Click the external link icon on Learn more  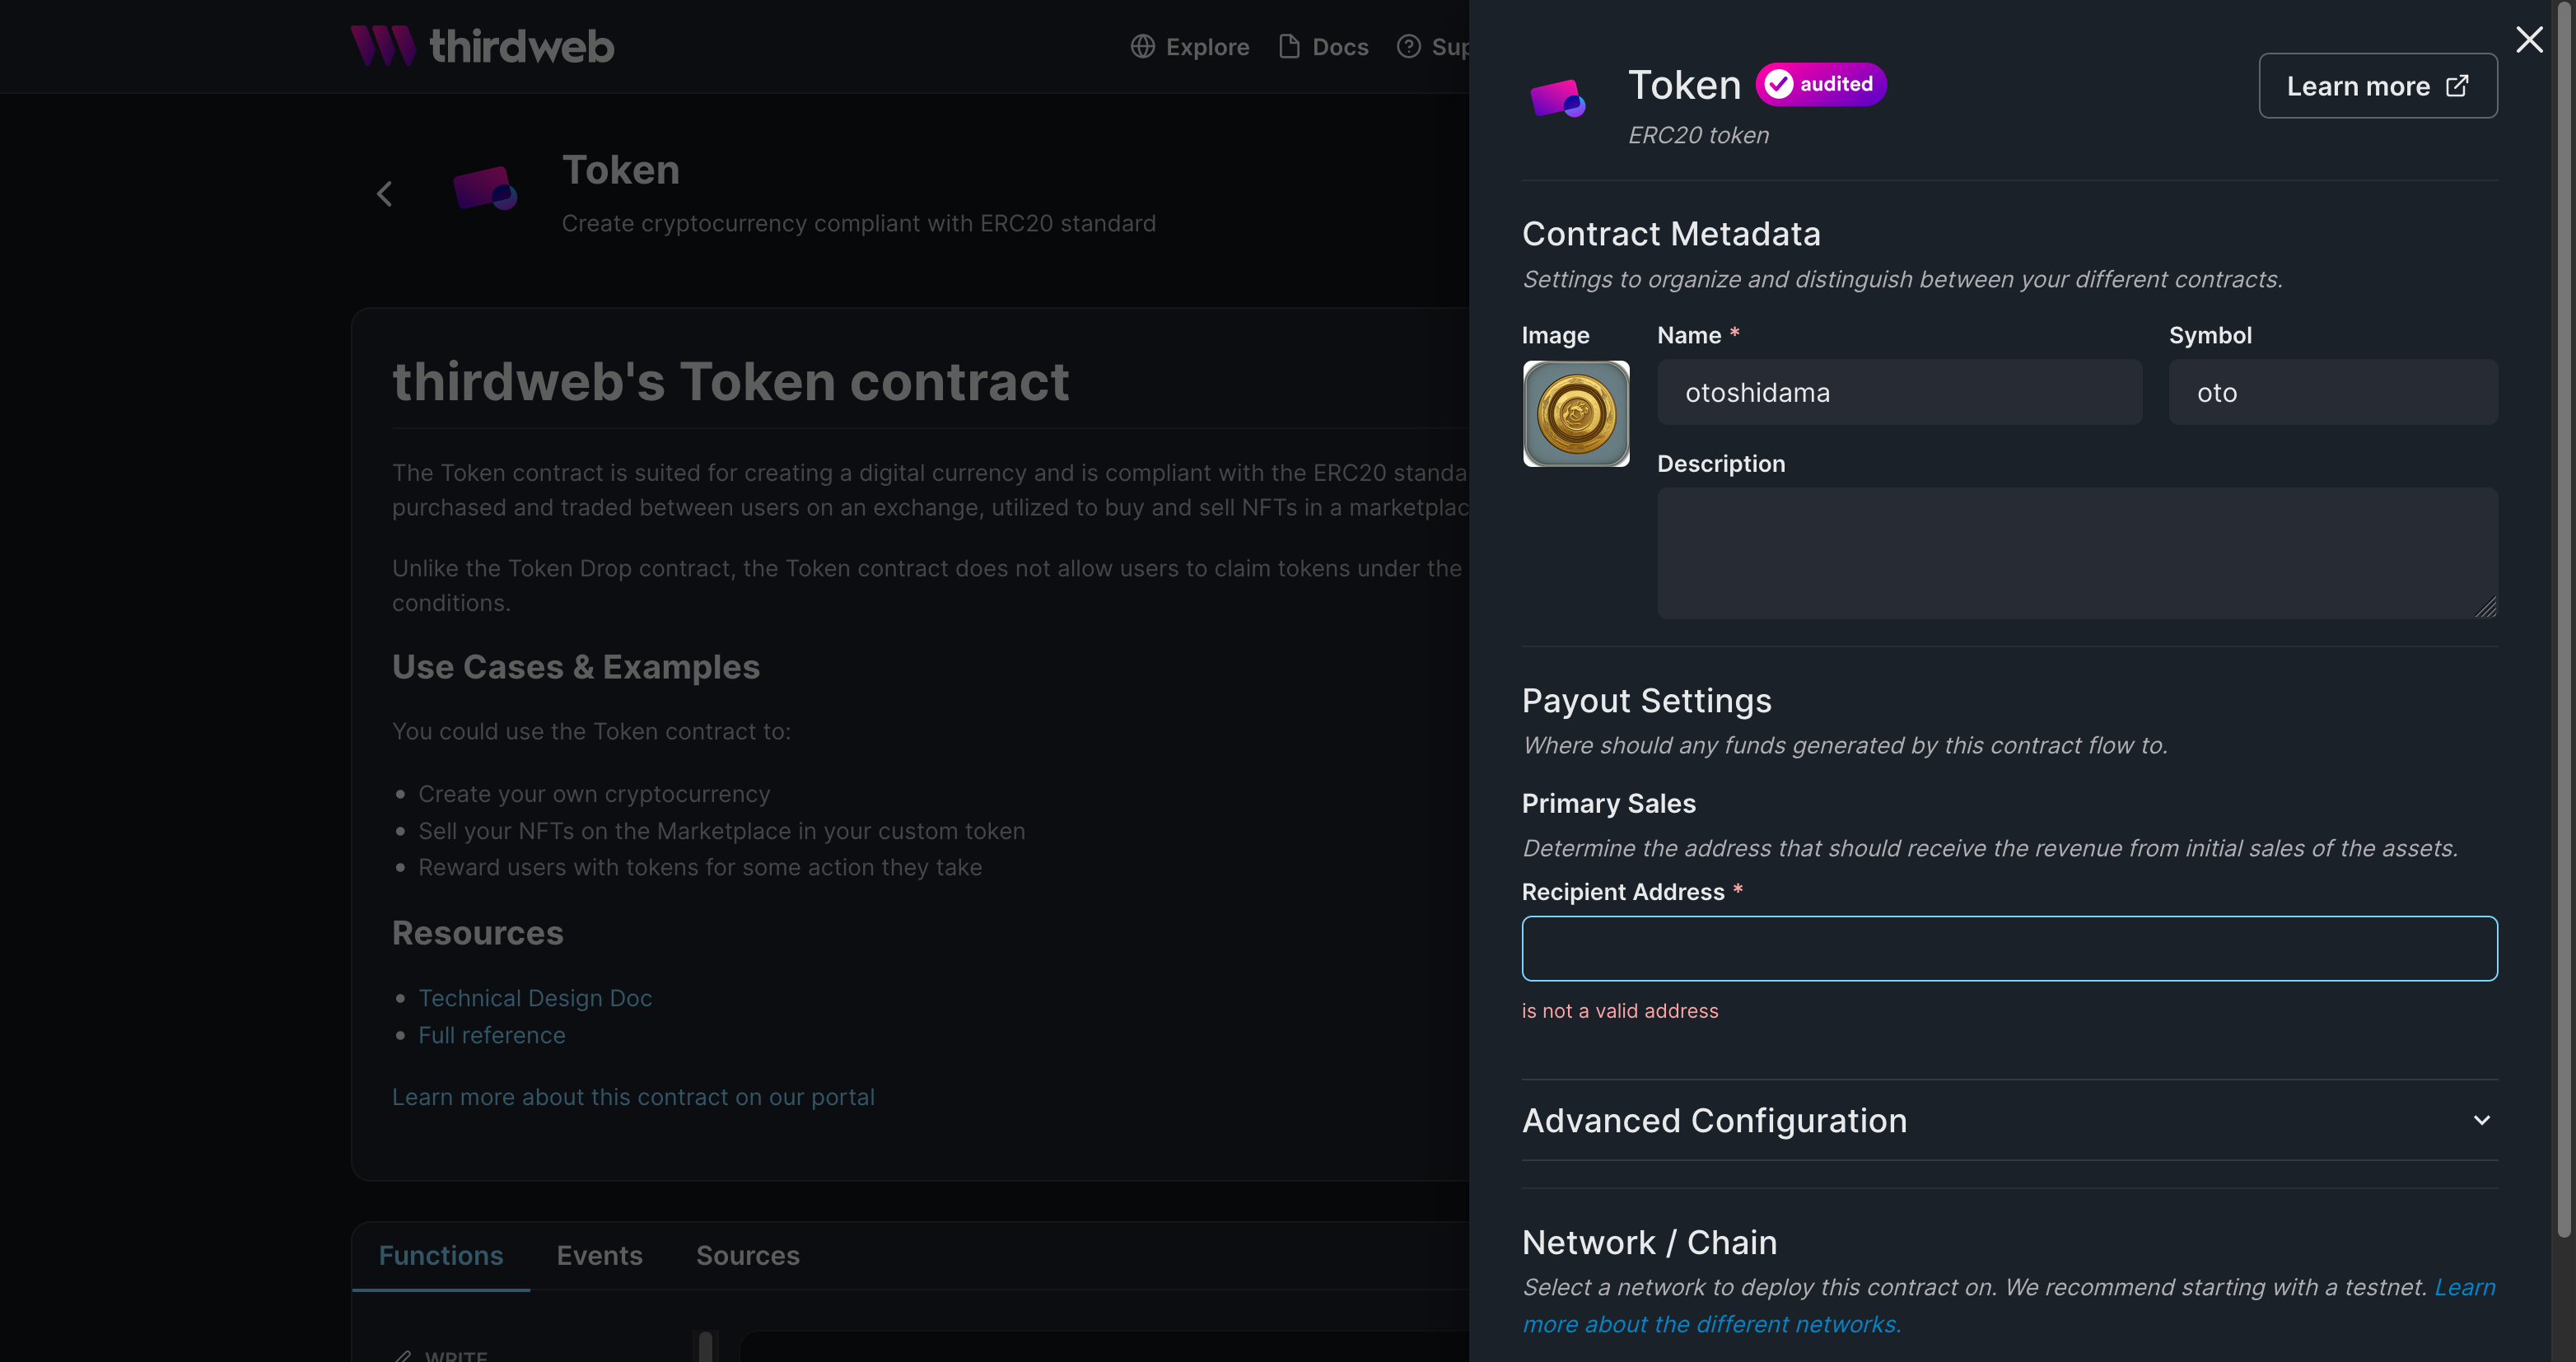tap(2458, 86)
